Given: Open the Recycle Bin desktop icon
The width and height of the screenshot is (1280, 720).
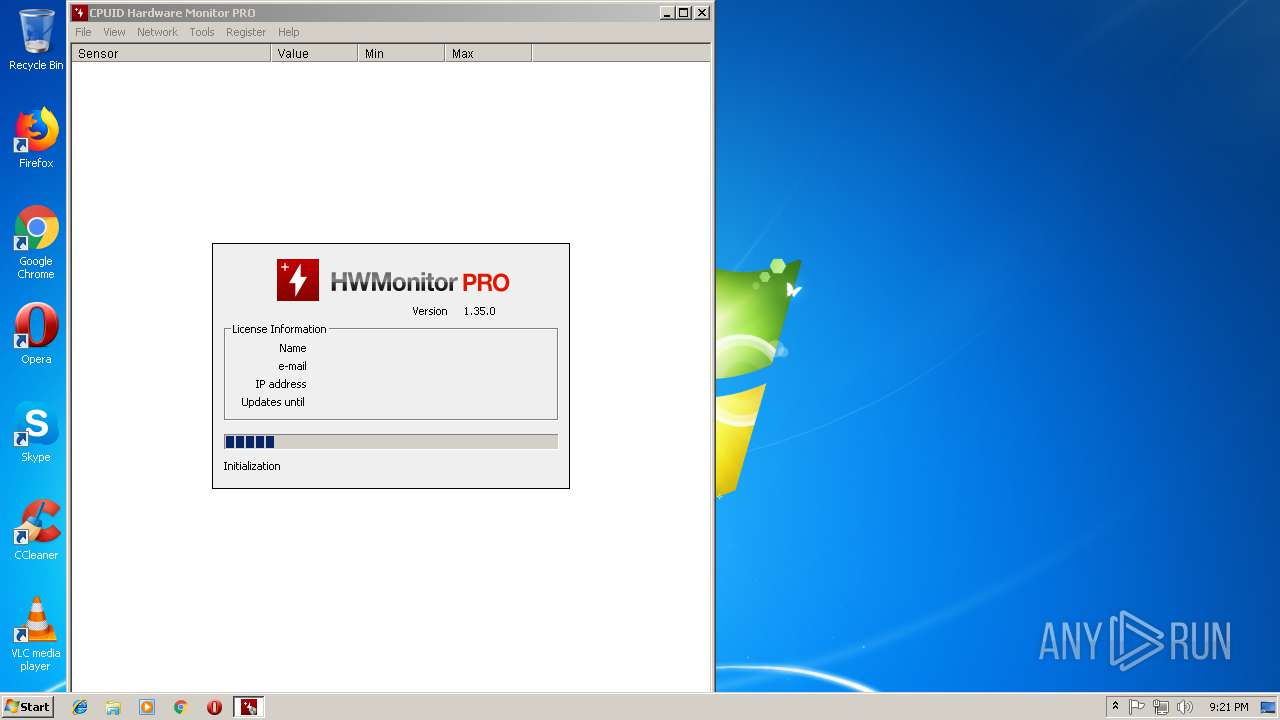Looking at the screenshot, I should (x=36, y=40).
